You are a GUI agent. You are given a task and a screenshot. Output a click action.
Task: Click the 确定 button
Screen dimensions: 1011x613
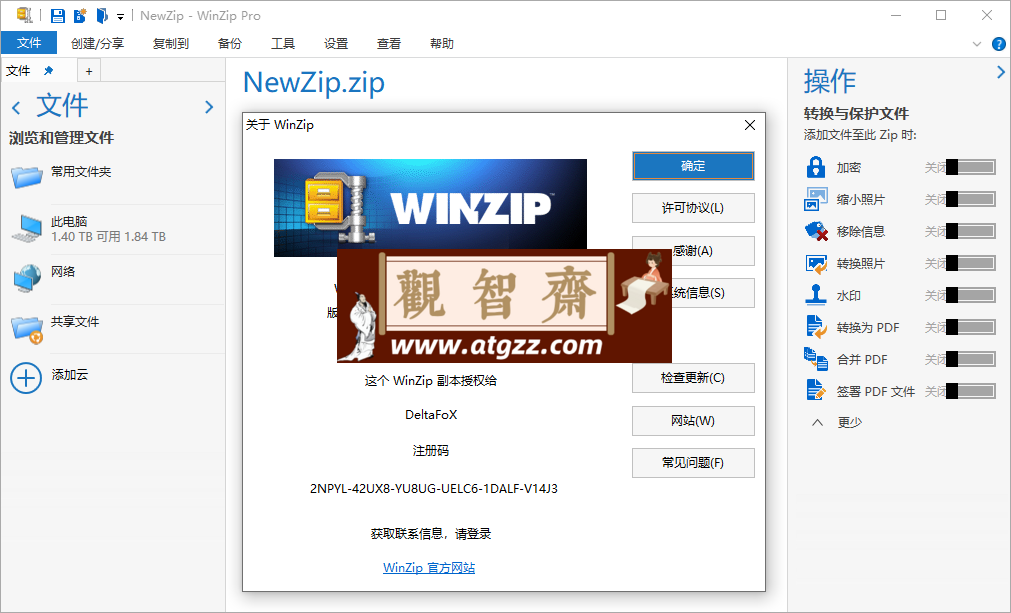[x=693, y=166]
